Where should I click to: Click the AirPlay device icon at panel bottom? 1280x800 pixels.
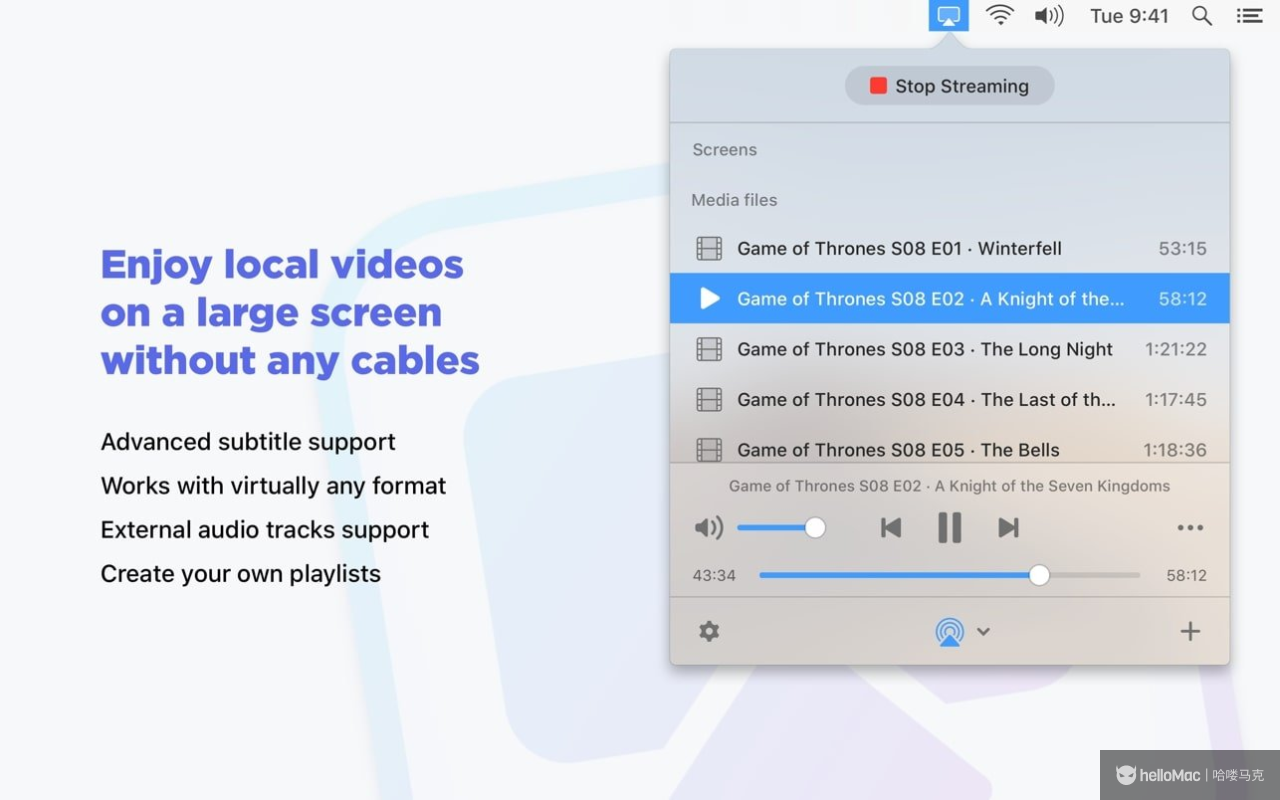(950, 631)
